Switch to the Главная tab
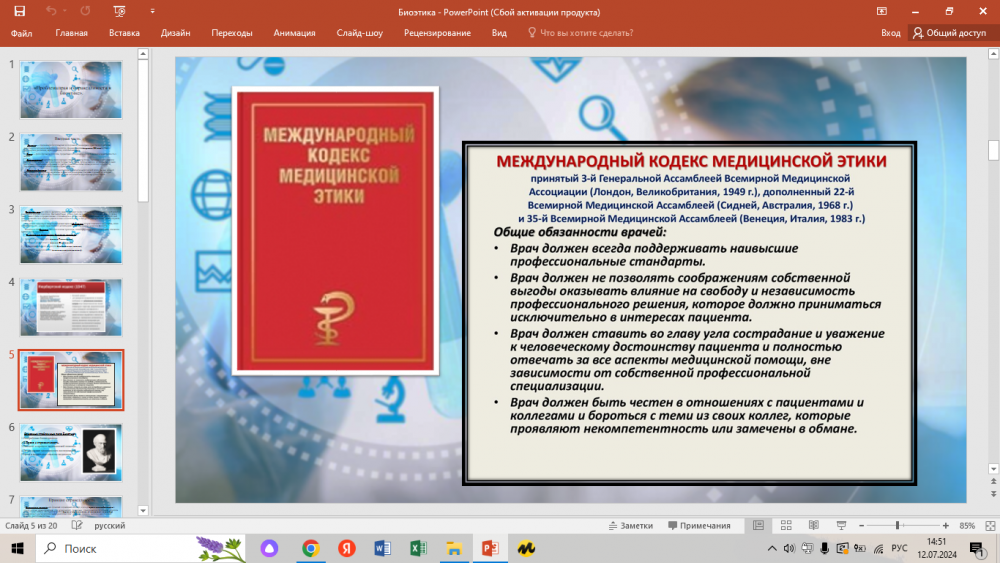Image resolution: width=1000 pixels, height=563 pixels. click(71, 33)
